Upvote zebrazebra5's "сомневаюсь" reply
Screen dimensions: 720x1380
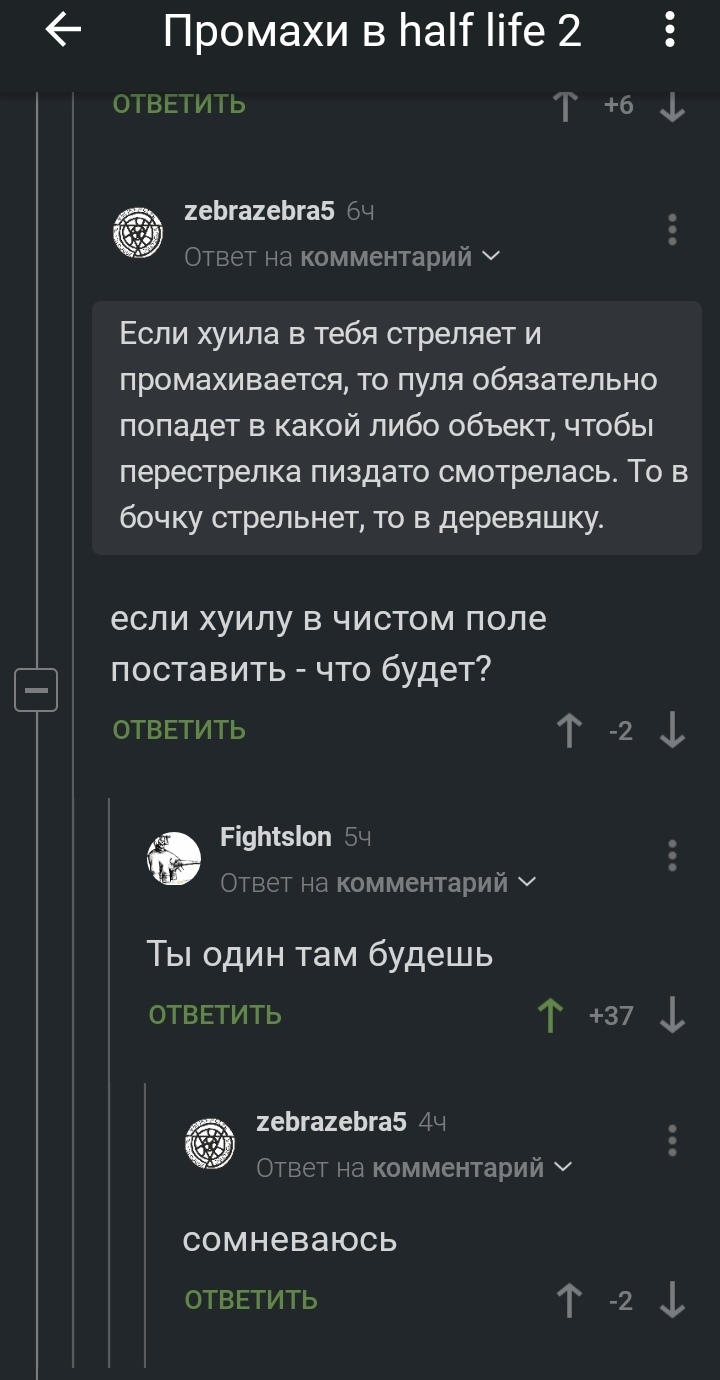click(570, 1300)
